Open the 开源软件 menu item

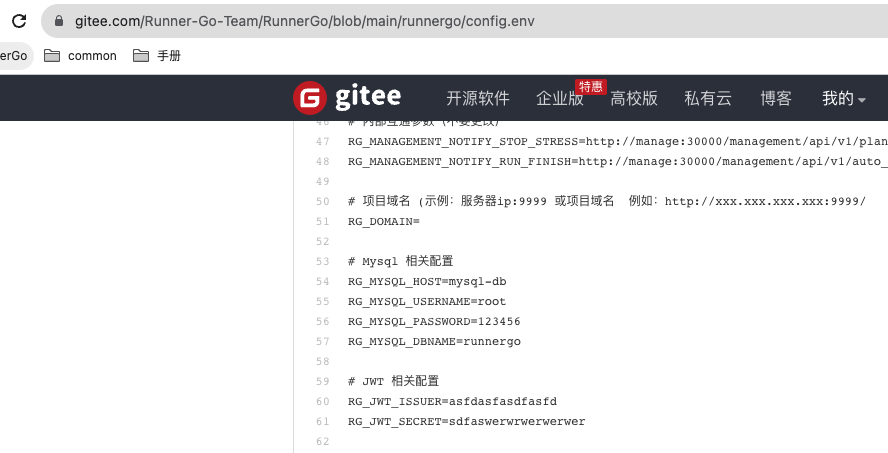click(x=478, y=98)
